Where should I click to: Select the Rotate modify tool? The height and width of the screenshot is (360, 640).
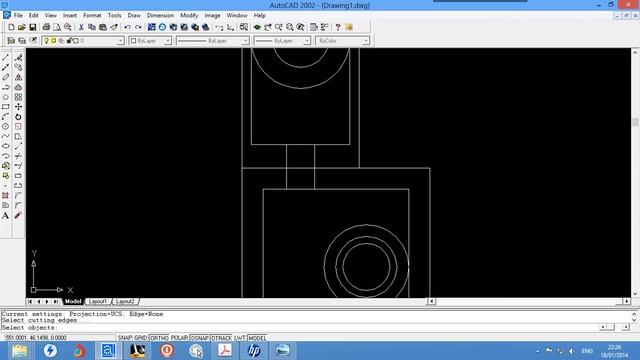coord(18,117)
